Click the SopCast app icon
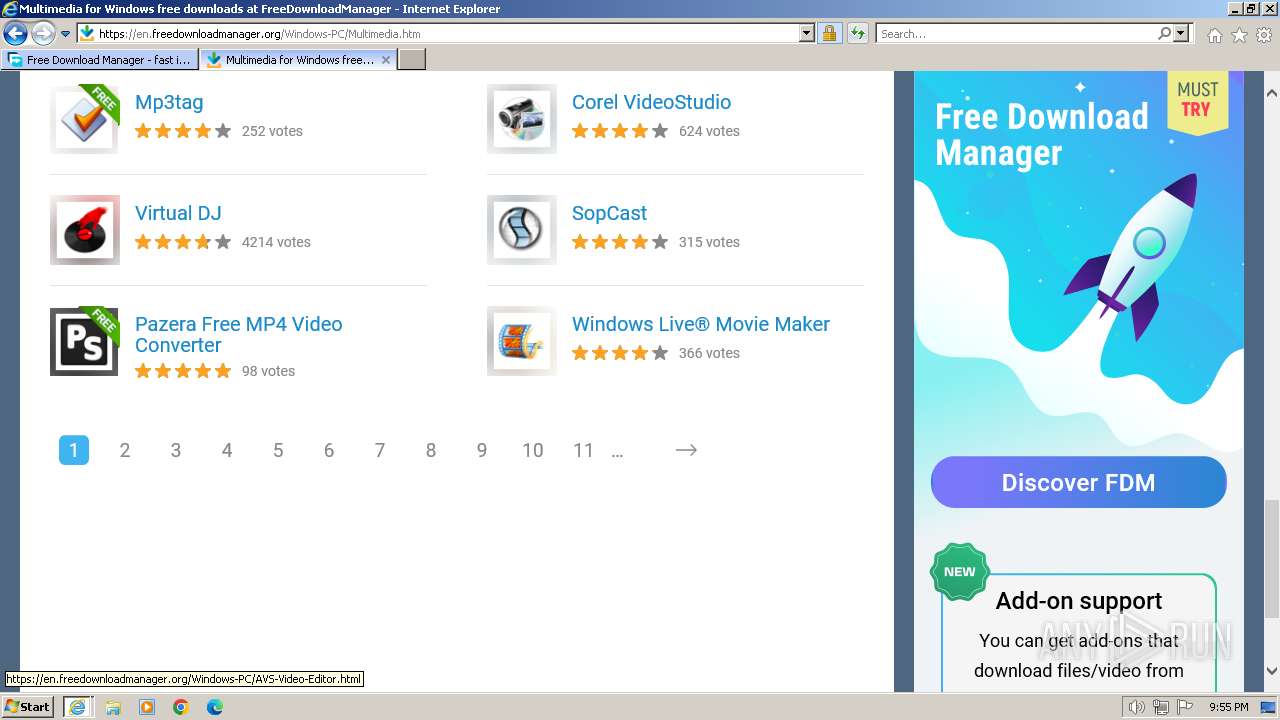1280x720 pixels. [521, 230]
